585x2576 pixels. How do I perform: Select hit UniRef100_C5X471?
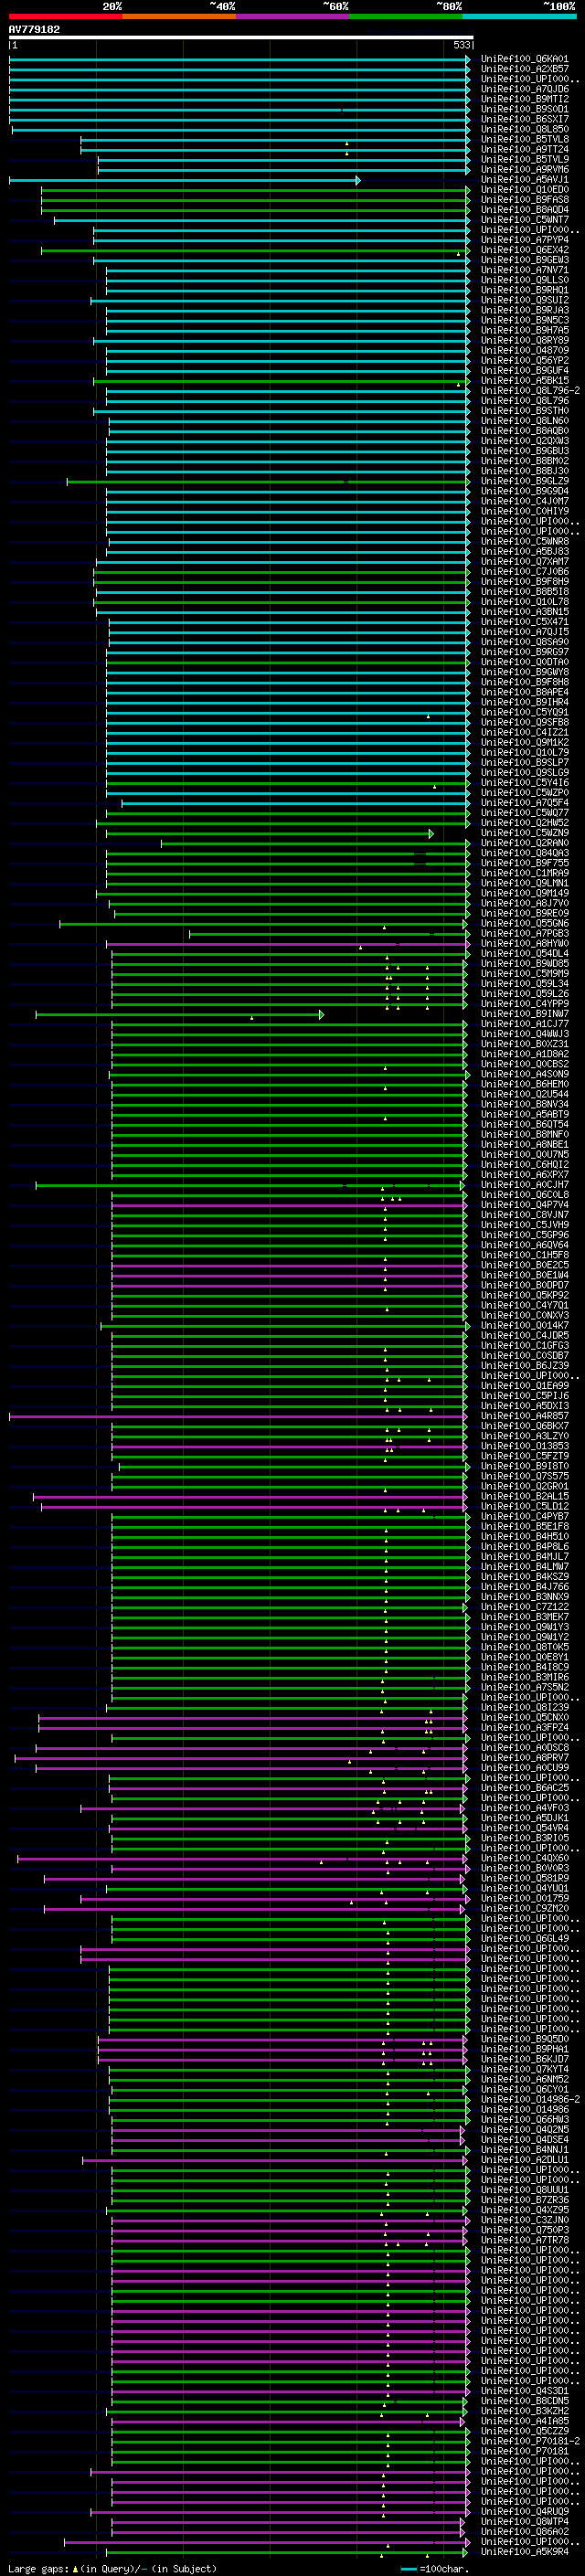point(525,622)
